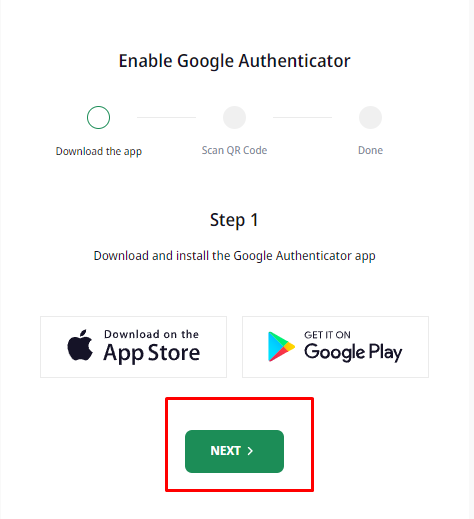Click the progress line between second and third steps

302,117
